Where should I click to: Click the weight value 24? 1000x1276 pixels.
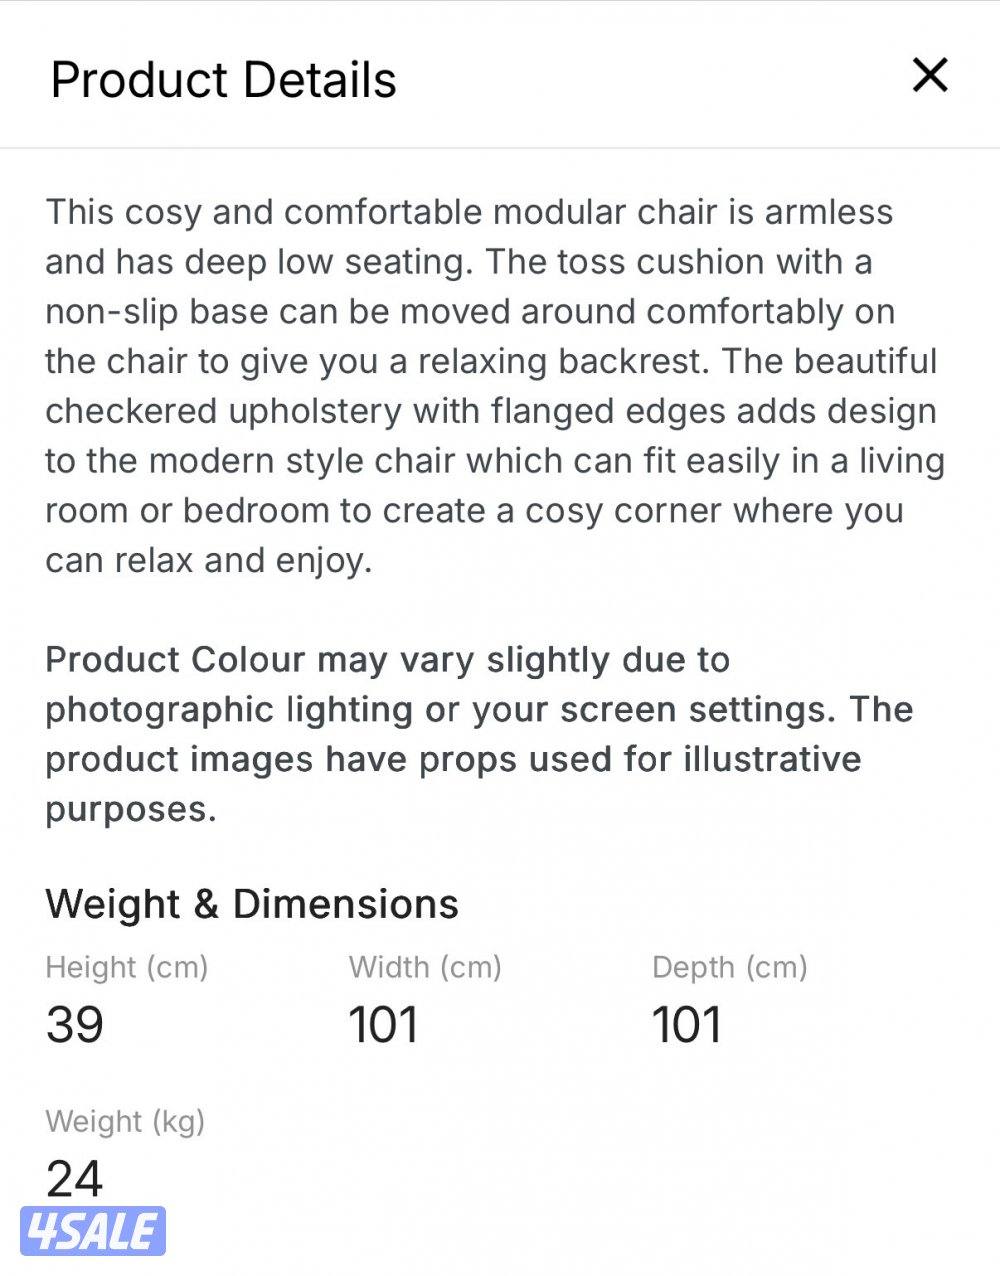pyautogui.click(x=74, y=1178)
